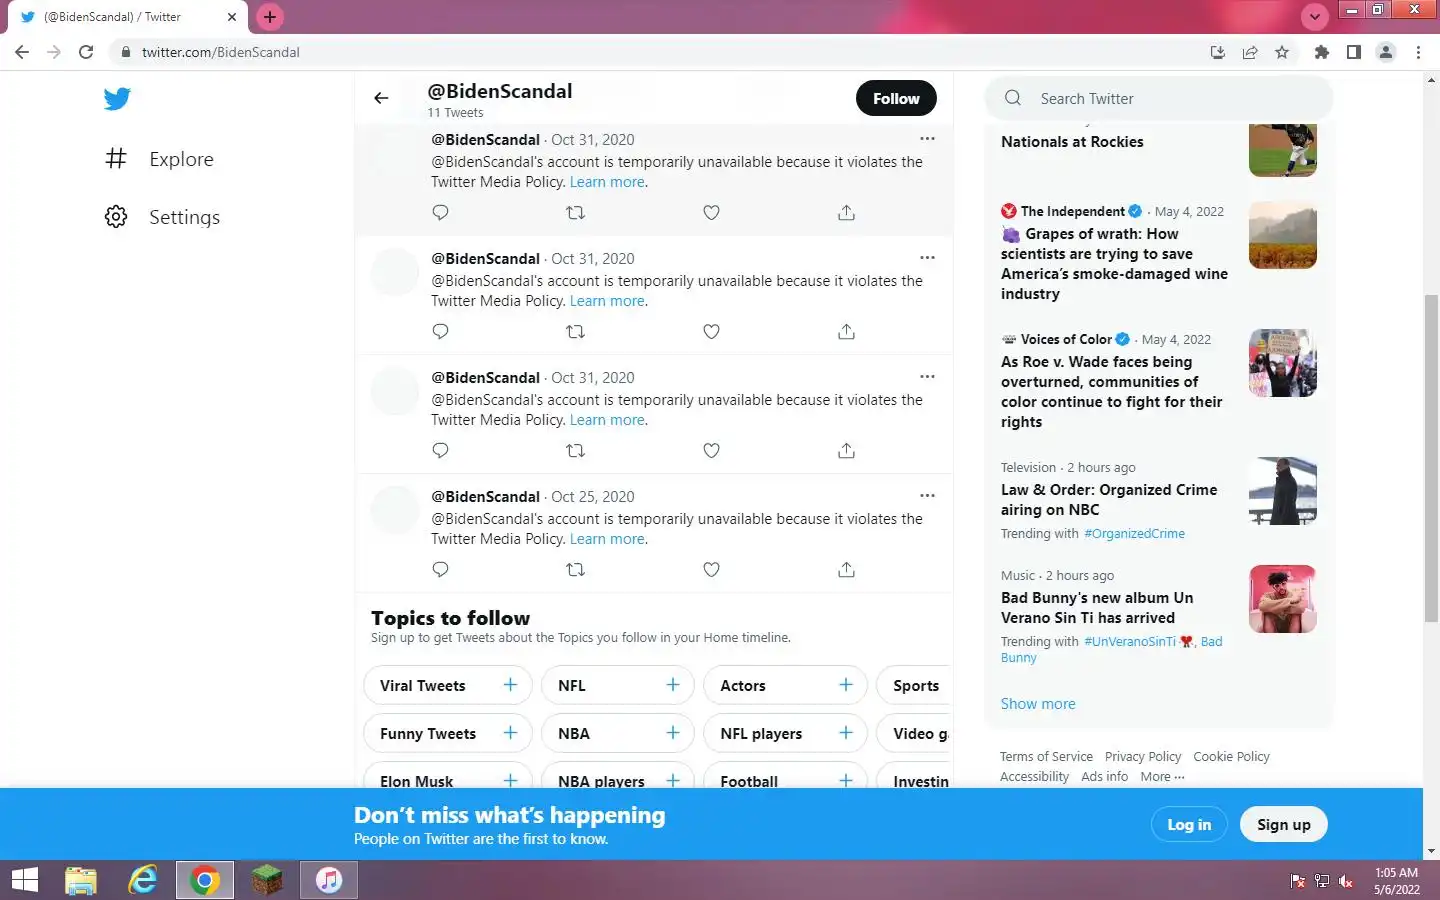This screenshot has width=1440, height=900.
Task: Open Minecraft from the taskbar
Action: (267, 880)
